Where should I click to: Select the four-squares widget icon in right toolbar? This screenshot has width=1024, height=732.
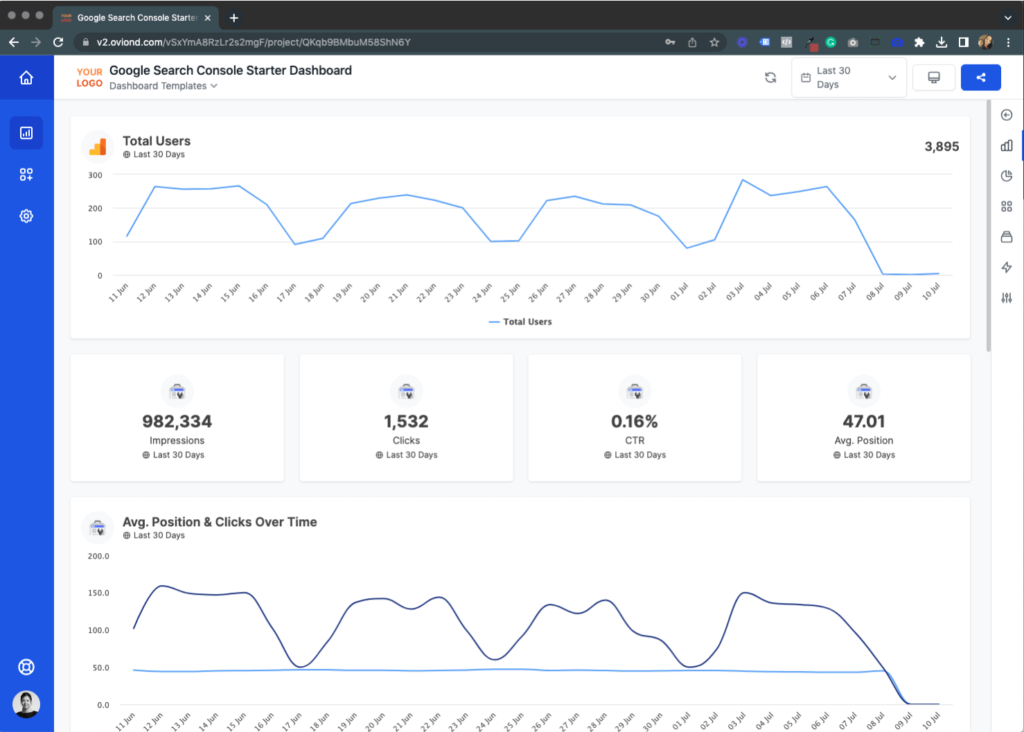coord(1006,206)
